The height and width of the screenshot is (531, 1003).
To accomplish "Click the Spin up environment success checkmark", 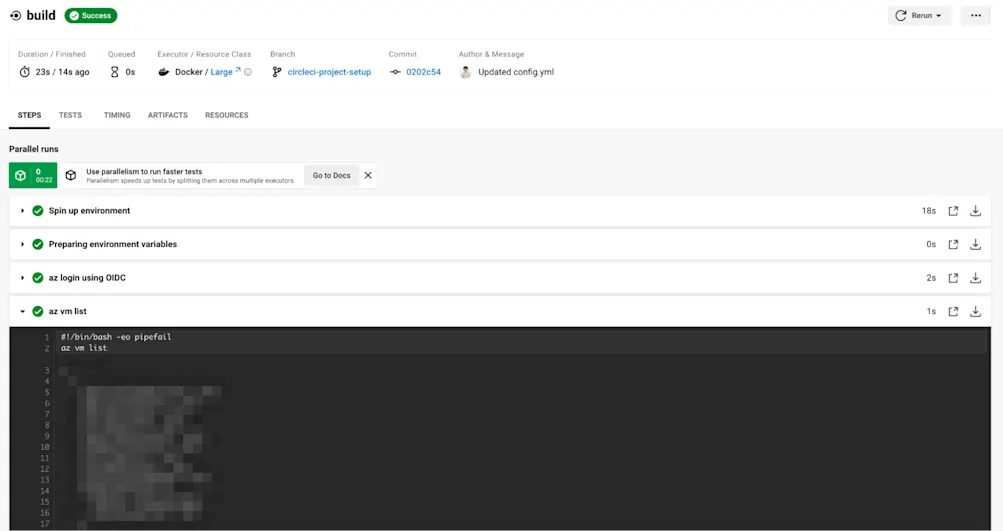I will [38, 210].
